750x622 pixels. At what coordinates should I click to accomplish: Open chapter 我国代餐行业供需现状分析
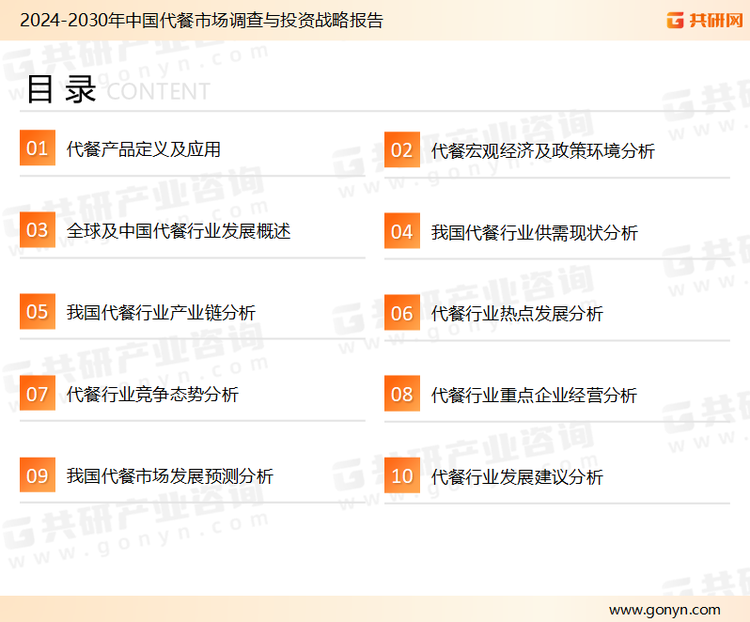(x=534, y=233)
